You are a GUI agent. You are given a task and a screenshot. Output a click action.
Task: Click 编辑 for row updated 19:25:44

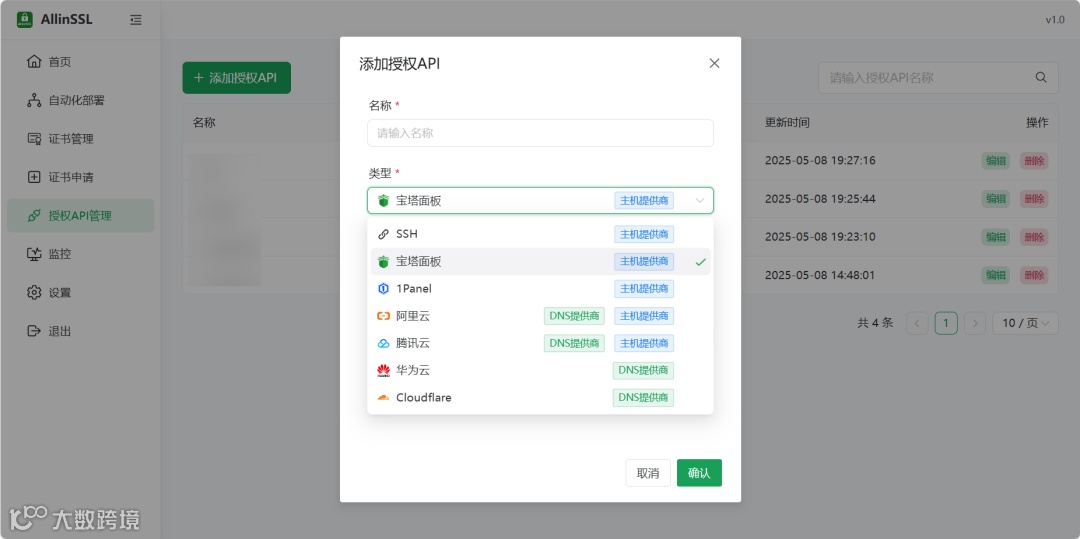pos(995,199)
